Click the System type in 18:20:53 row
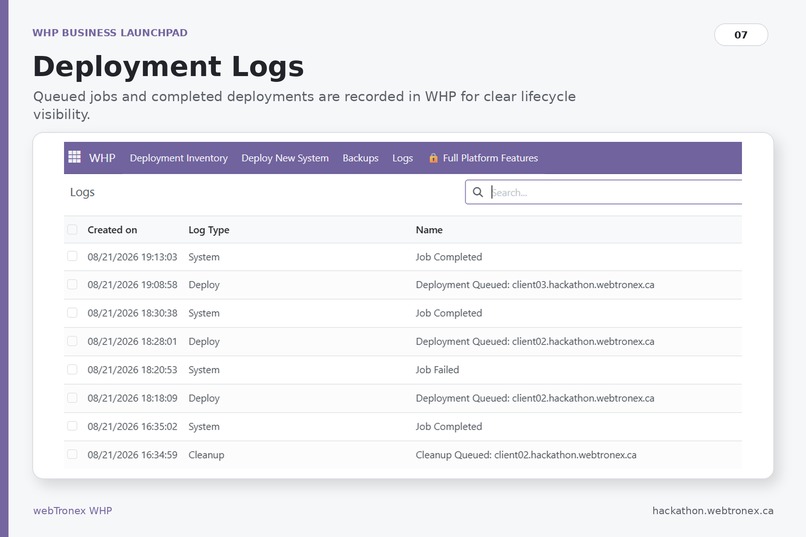Viewport: 806px width, 537px height. click(x=204, y=369)
